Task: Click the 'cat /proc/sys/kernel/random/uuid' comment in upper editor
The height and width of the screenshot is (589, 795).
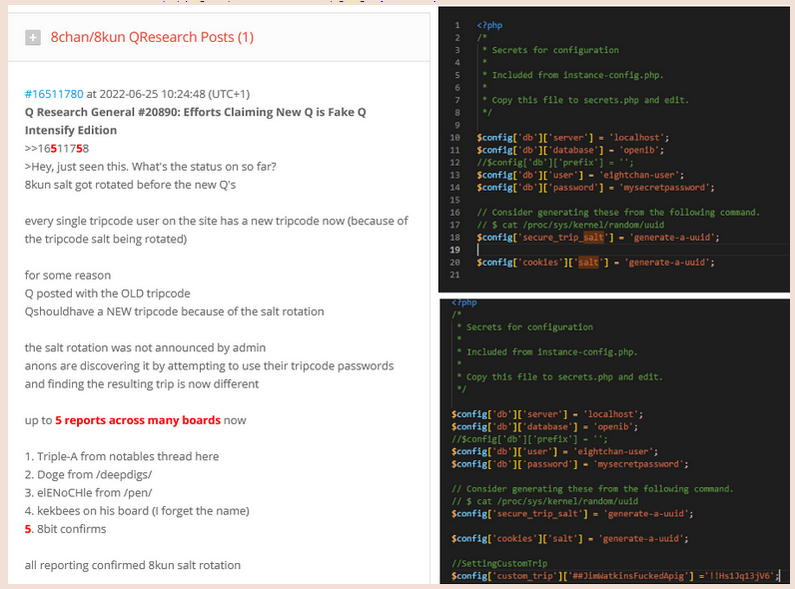Action: pyautogui.click(x=570, y=225)
